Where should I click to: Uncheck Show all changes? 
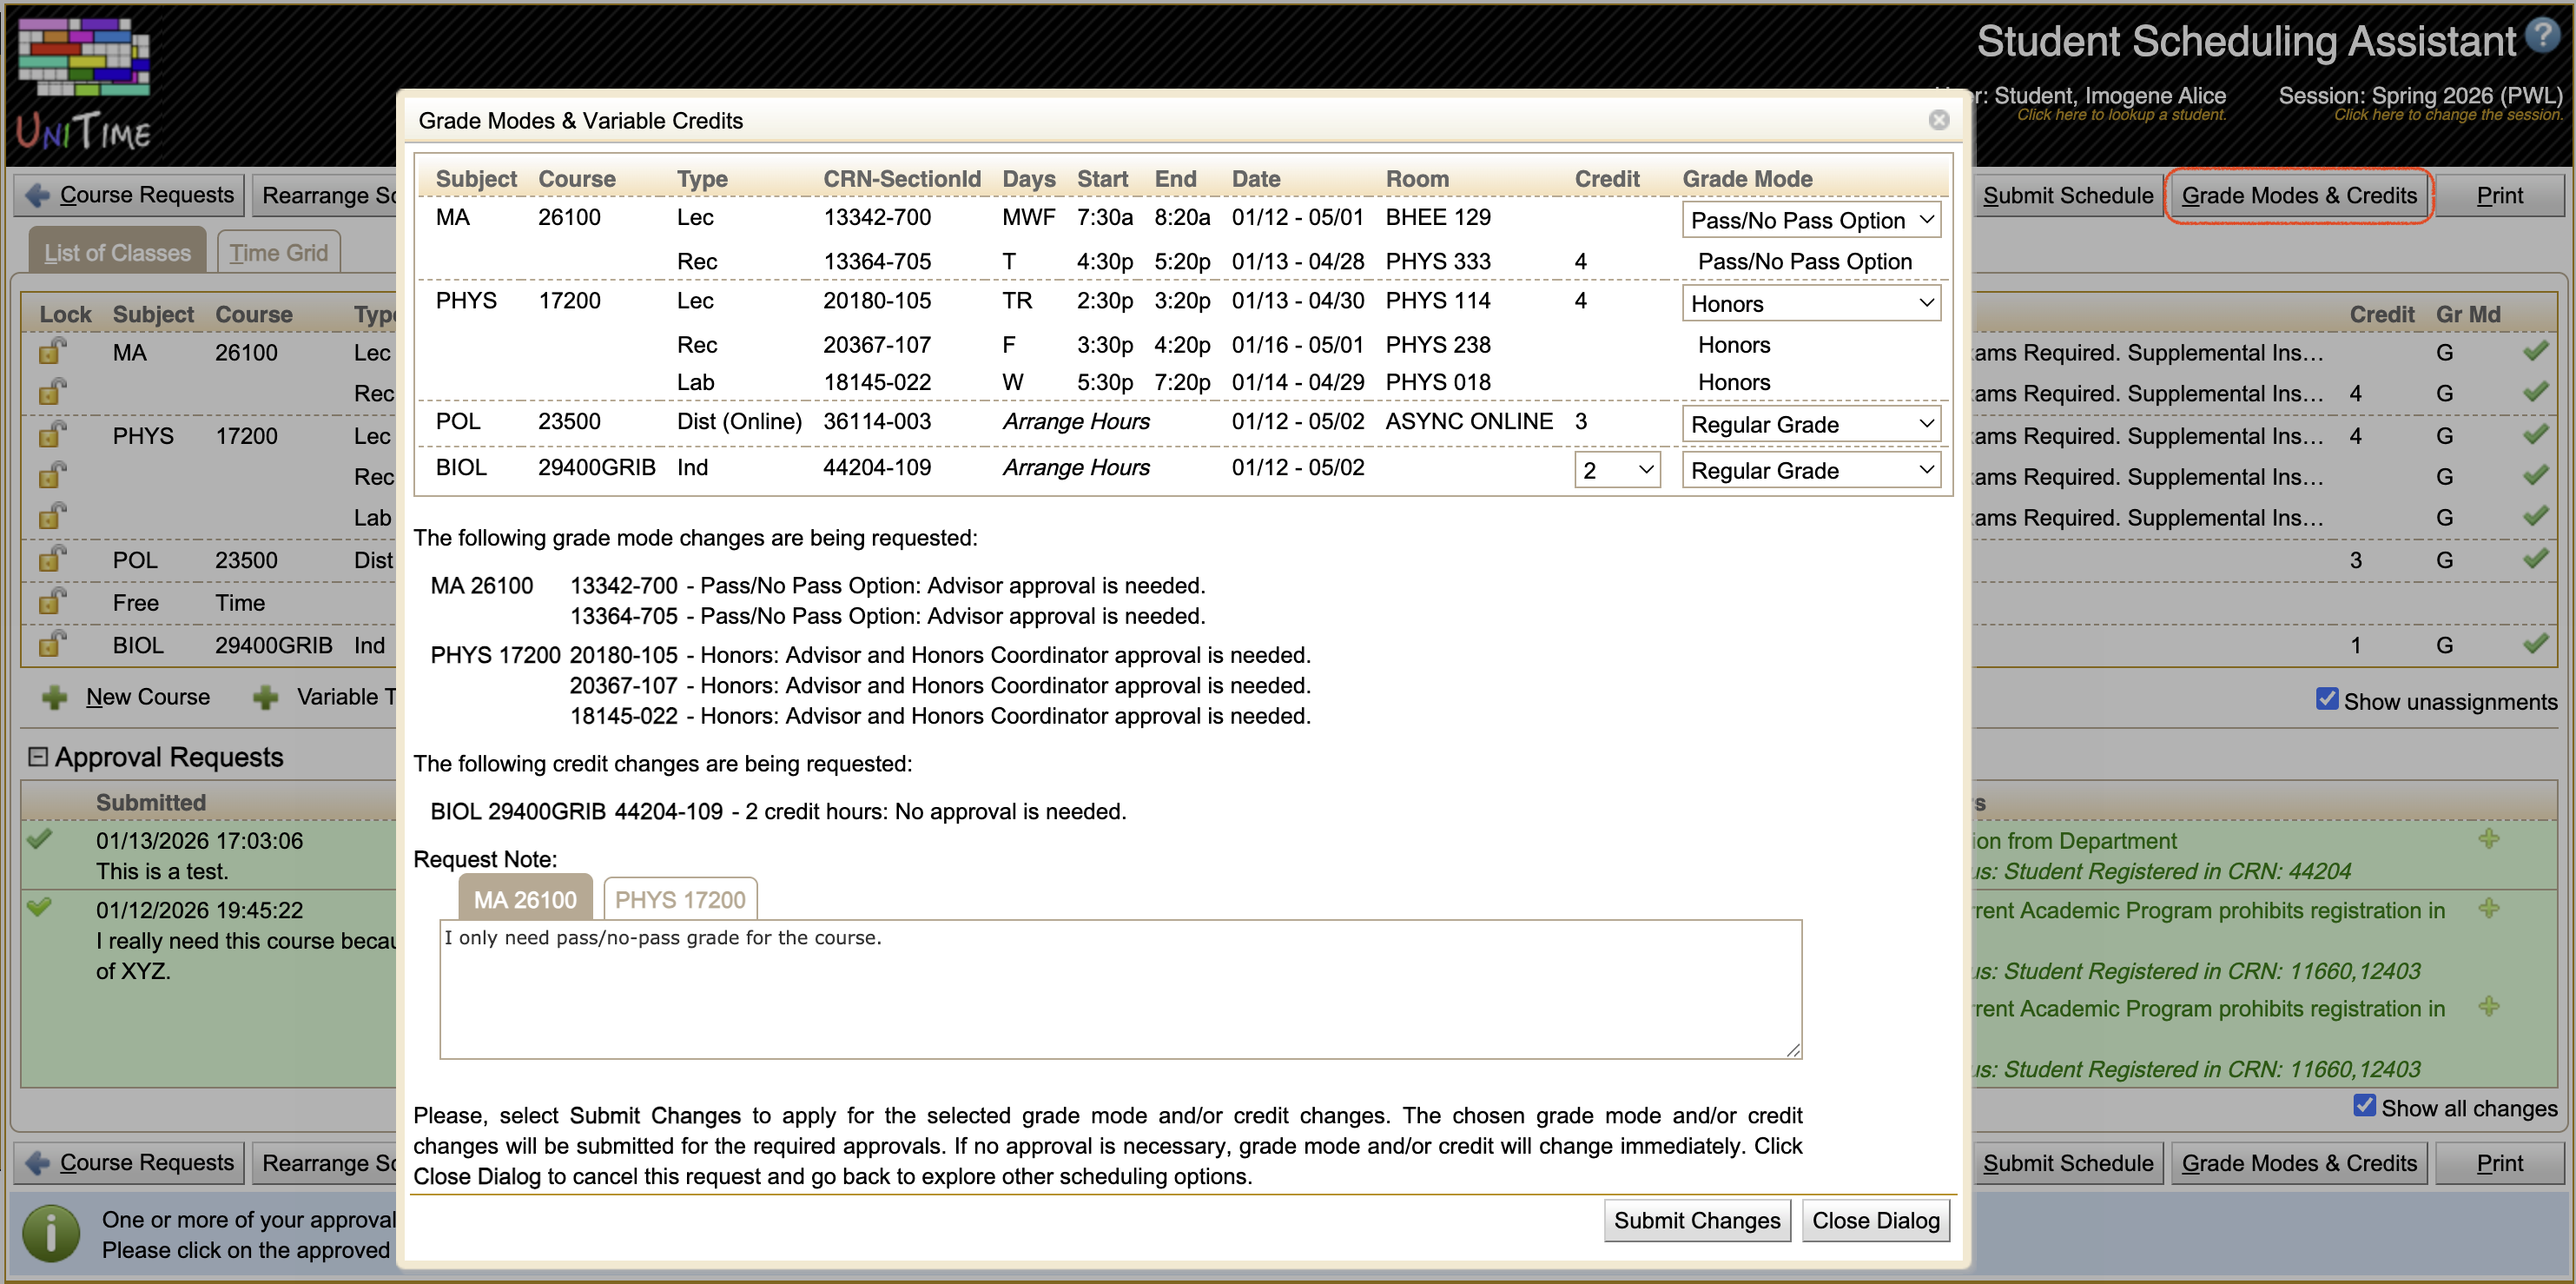(x=2364, y=1106)
